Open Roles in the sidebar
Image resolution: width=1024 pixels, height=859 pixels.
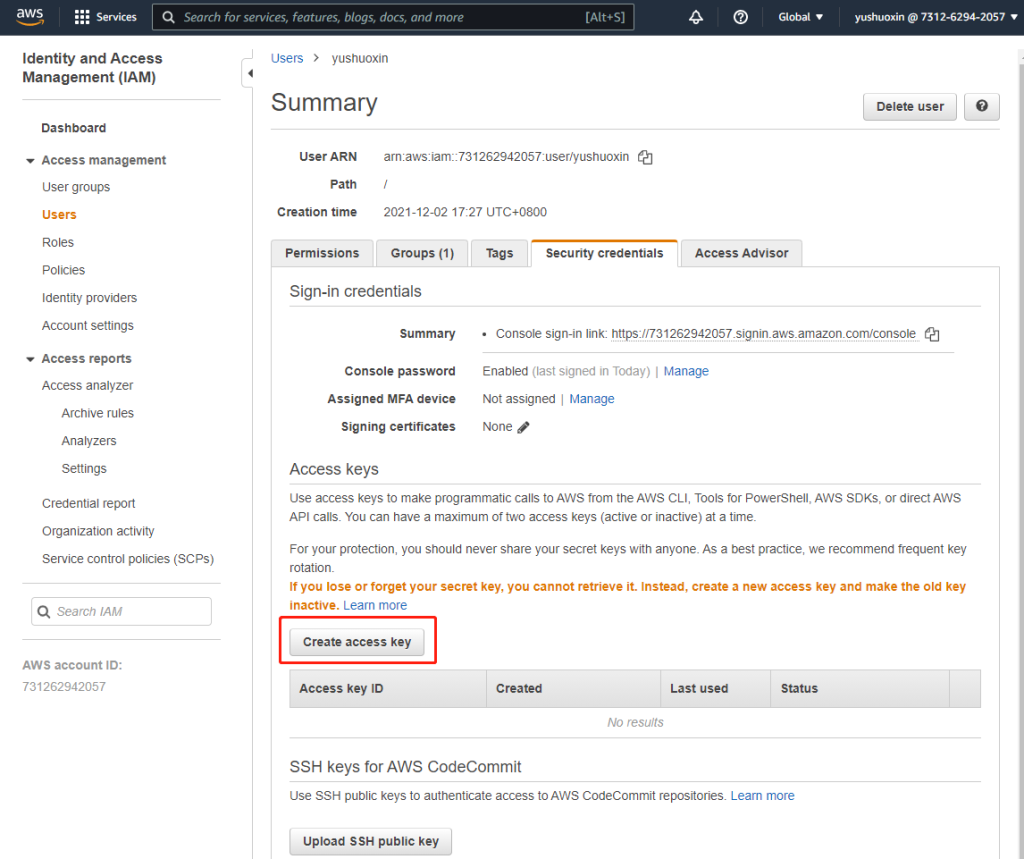point(58,242)
